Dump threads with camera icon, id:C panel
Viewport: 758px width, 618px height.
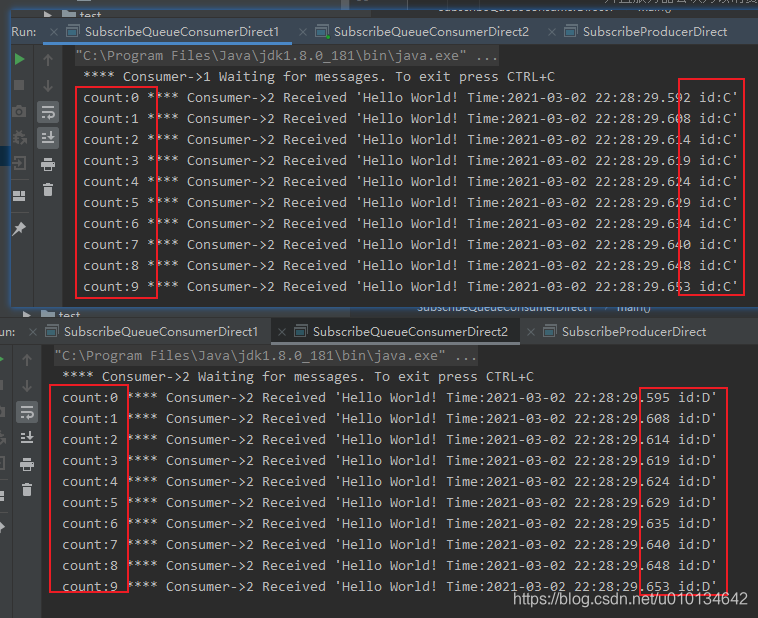tap(19, 112)
